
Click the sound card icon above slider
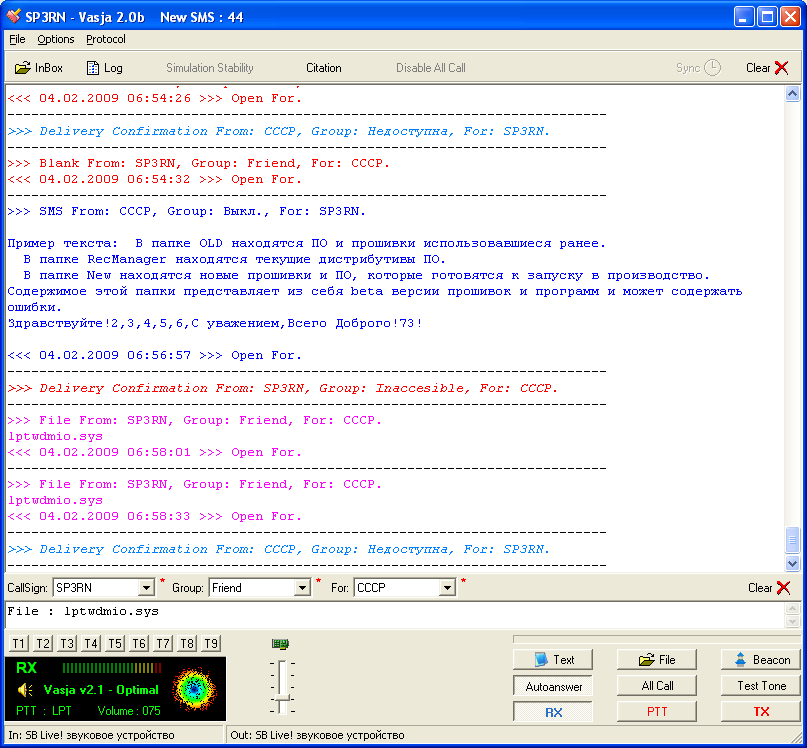pos(280,643)
